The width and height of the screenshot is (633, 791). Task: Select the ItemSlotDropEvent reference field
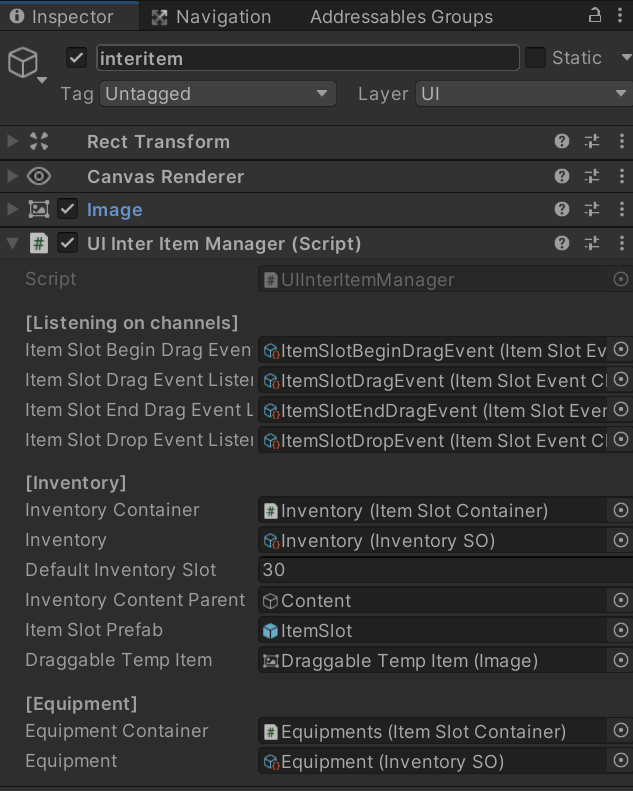click(x=434, y=440)
